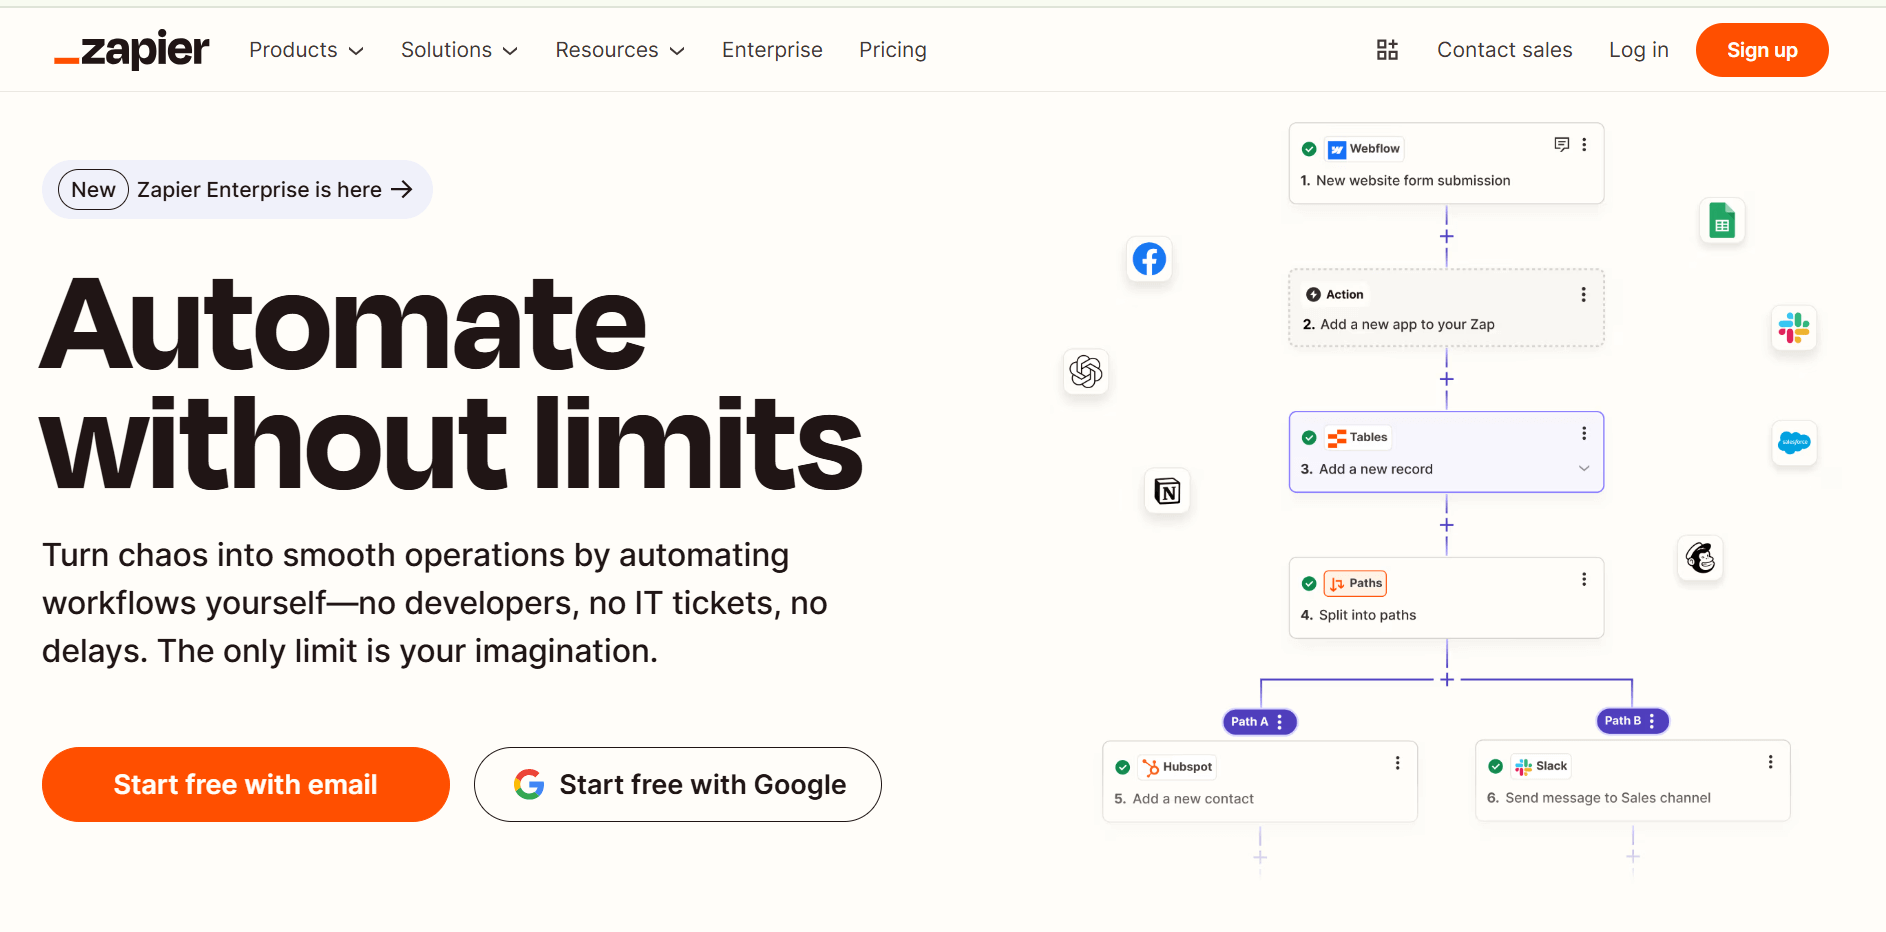Click the Webflow app badge

coord(1364,149)
